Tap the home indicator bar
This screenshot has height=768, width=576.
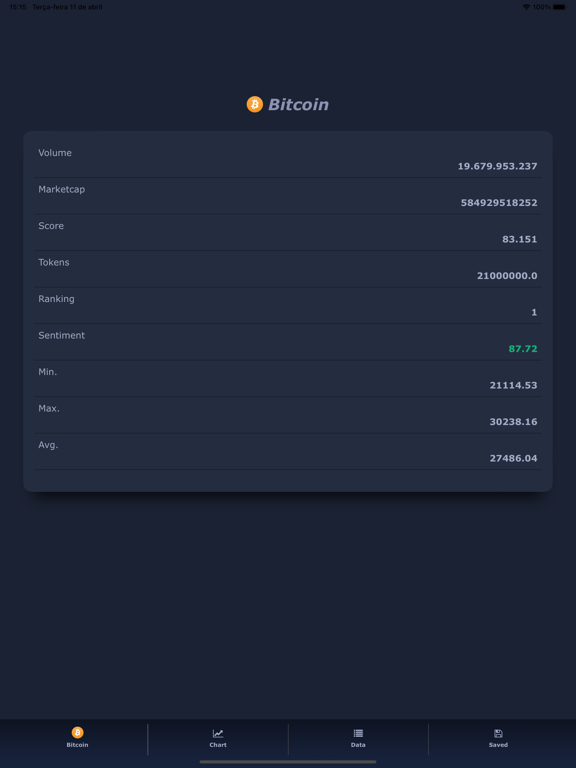pos(288,762)
